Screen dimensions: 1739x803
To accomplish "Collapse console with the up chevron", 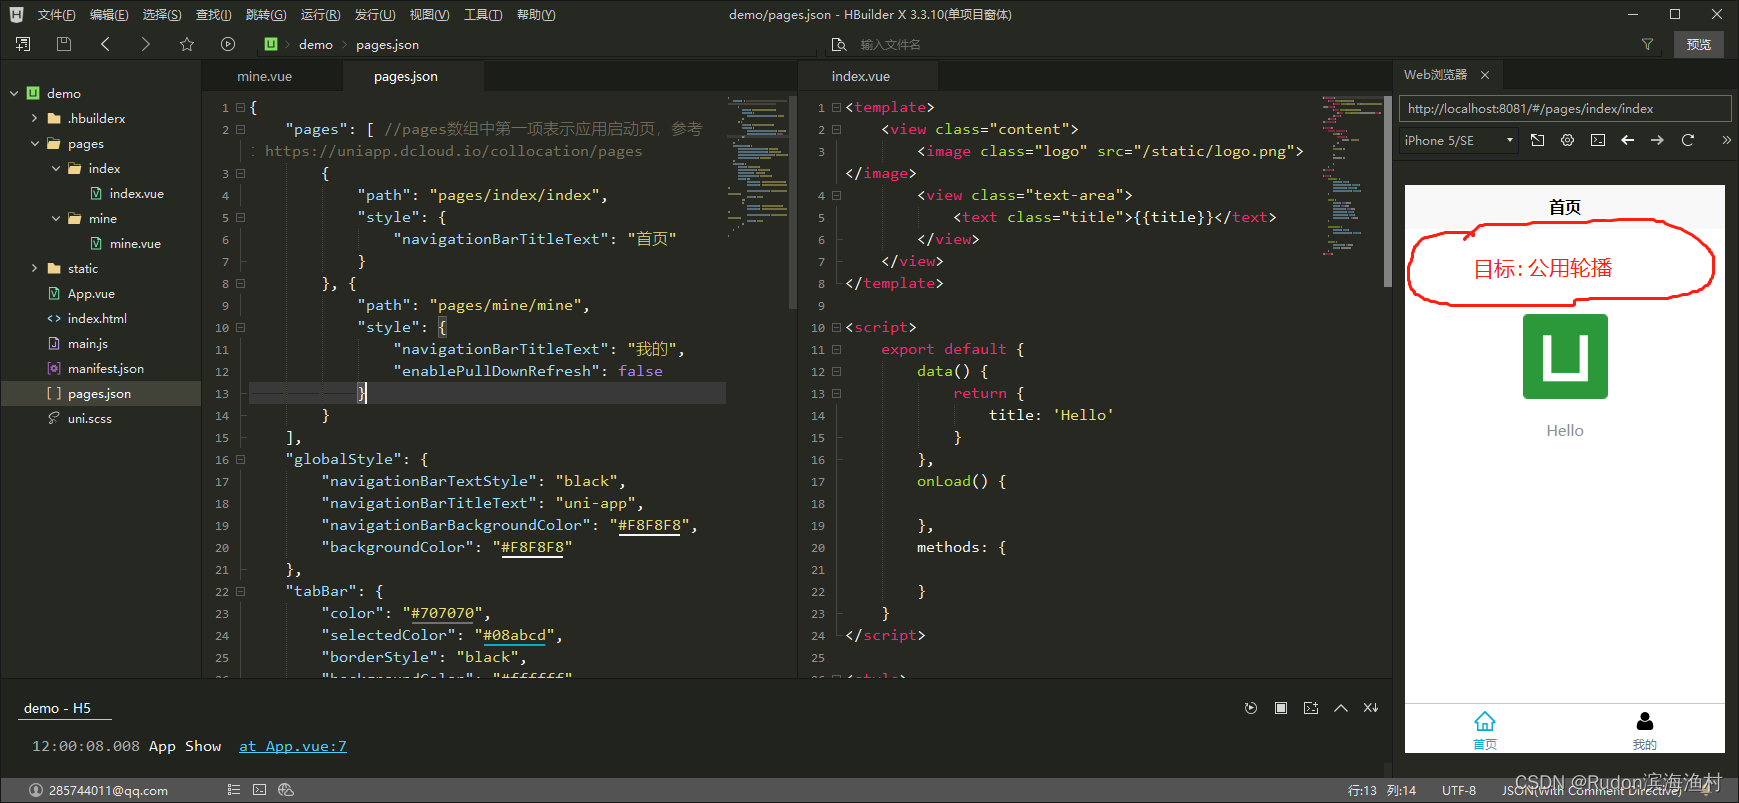I will [x=1341, y=708].
